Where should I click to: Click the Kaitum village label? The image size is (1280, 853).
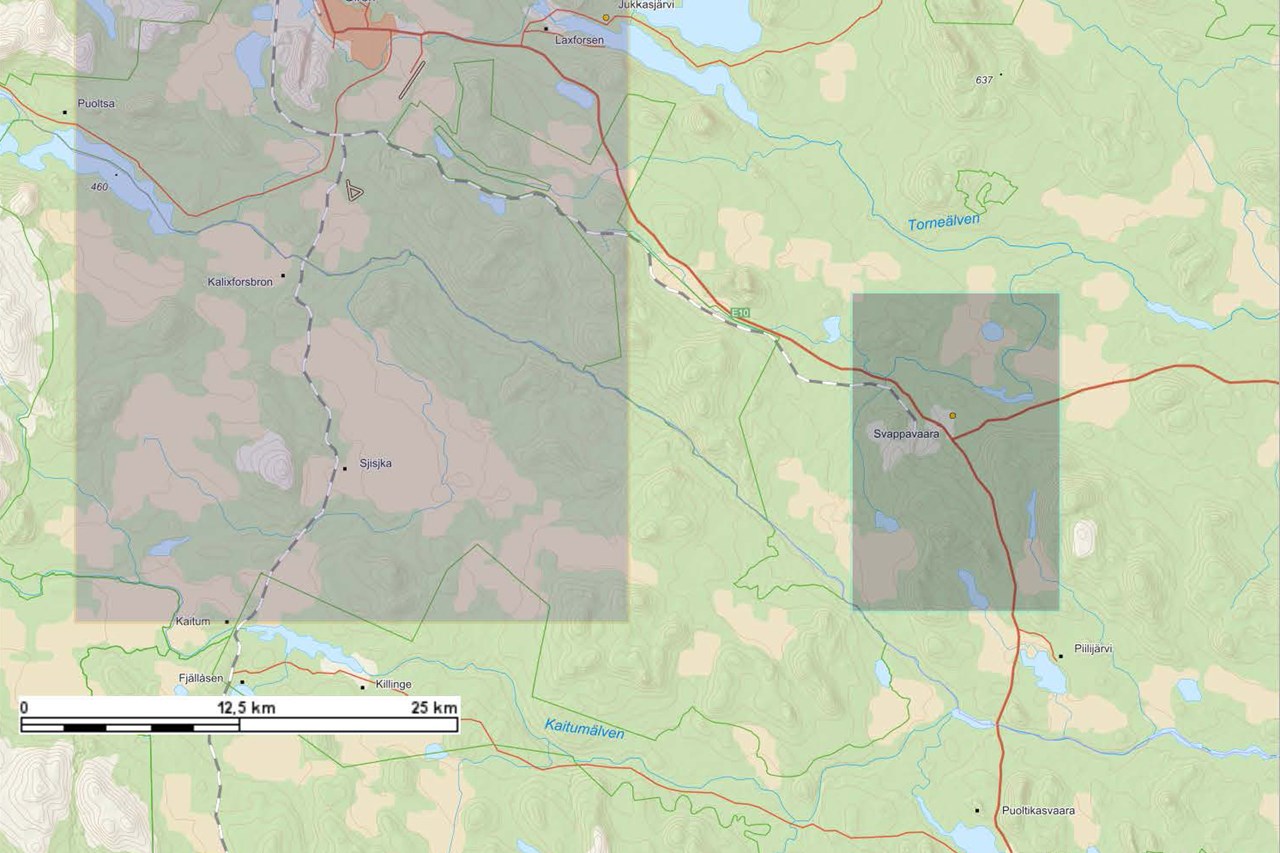click(193, 622)
